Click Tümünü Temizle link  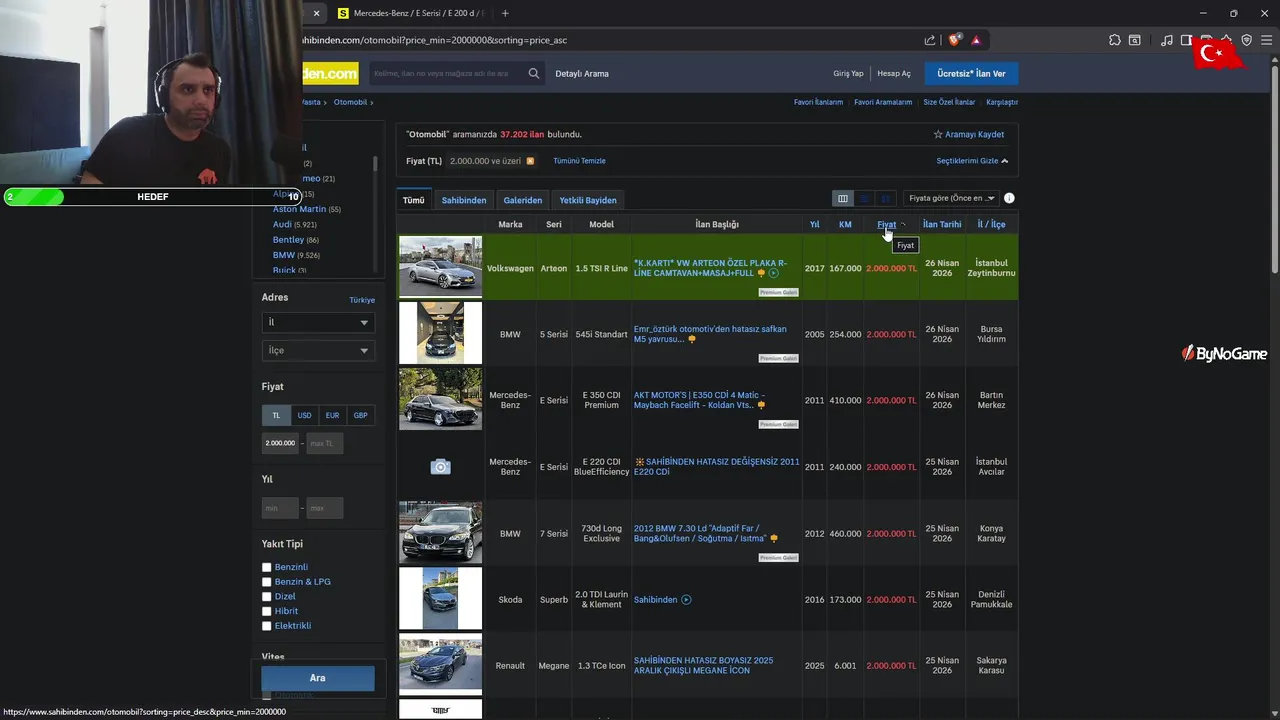579,161
